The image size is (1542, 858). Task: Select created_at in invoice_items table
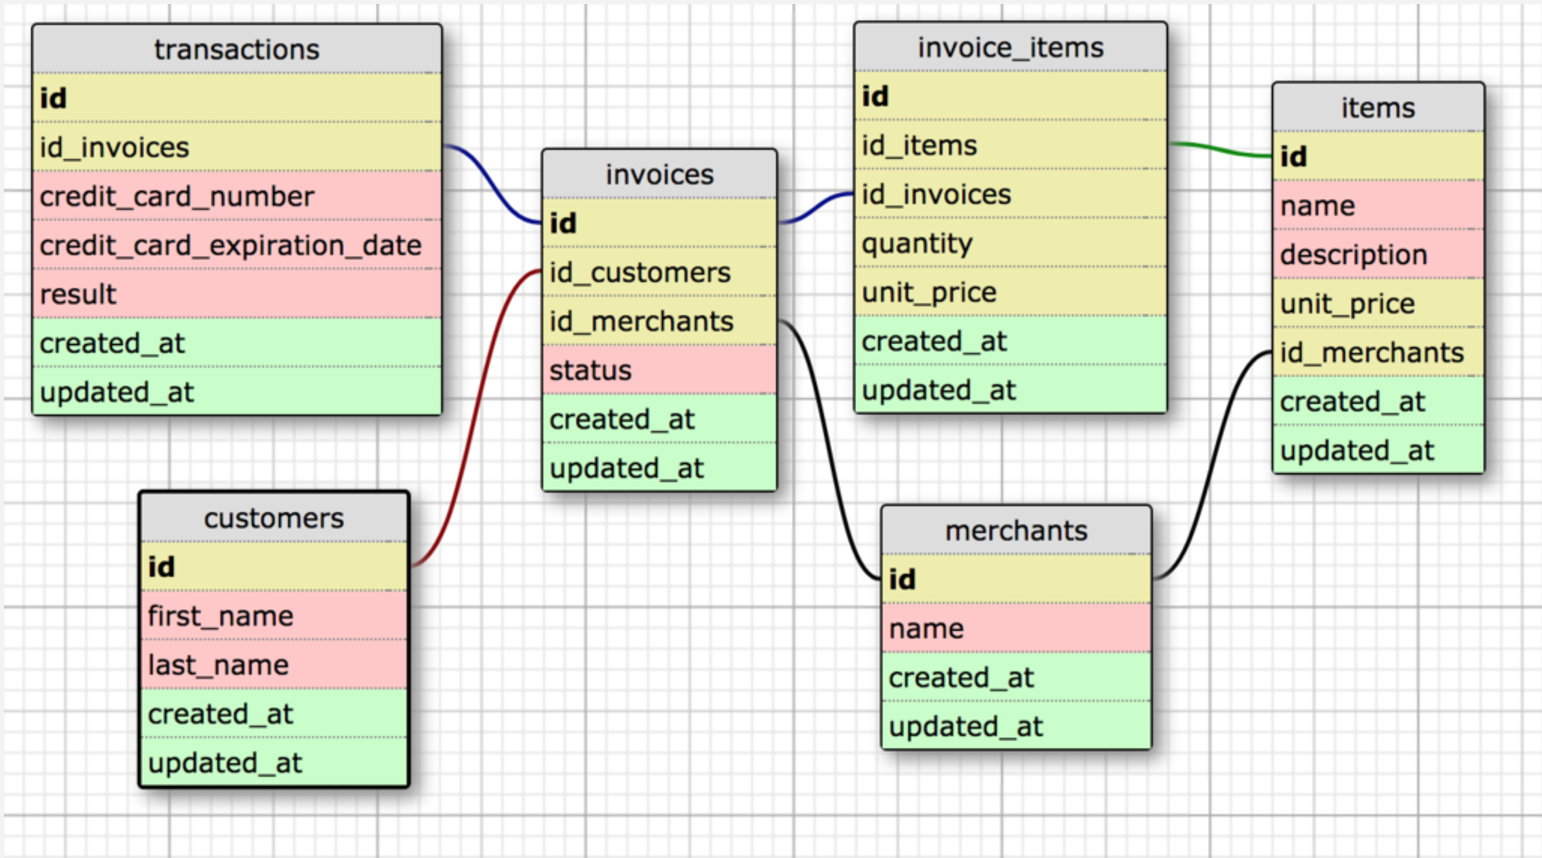click(x=1010, y=341)
